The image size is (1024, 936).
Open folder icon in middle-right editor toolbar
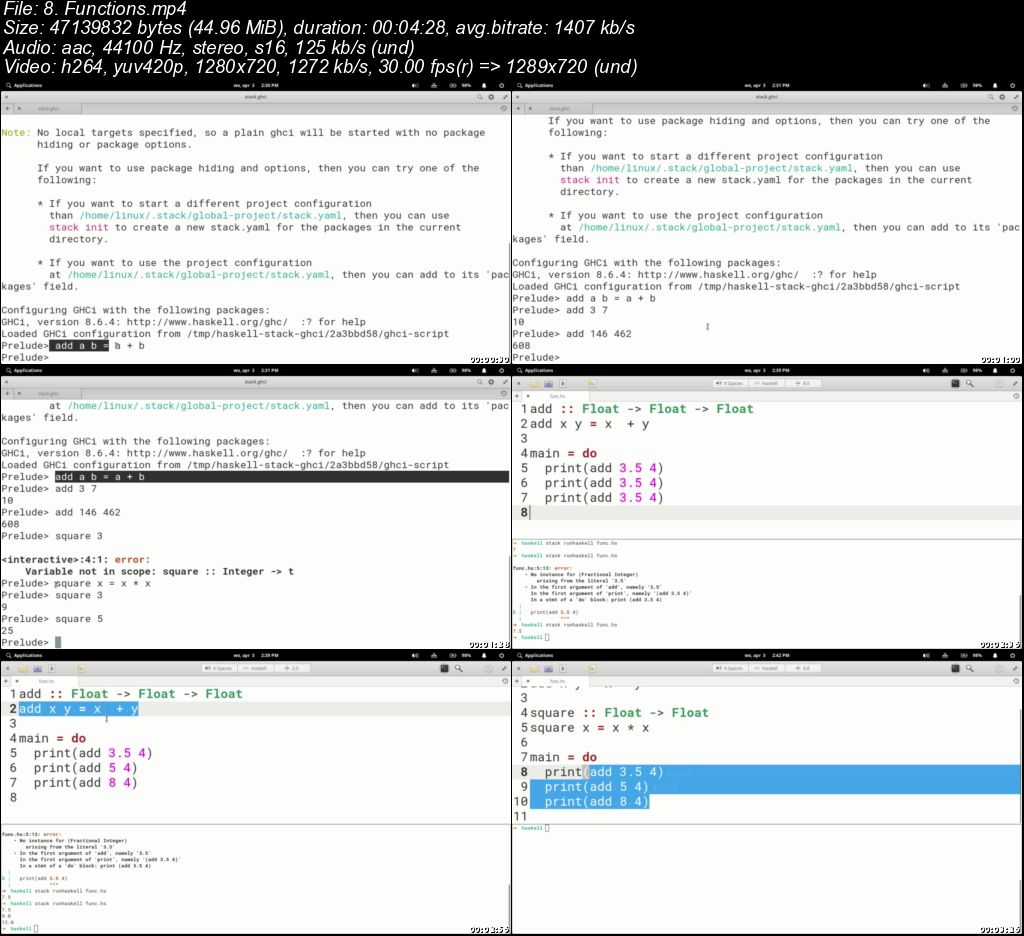point(534,383)
